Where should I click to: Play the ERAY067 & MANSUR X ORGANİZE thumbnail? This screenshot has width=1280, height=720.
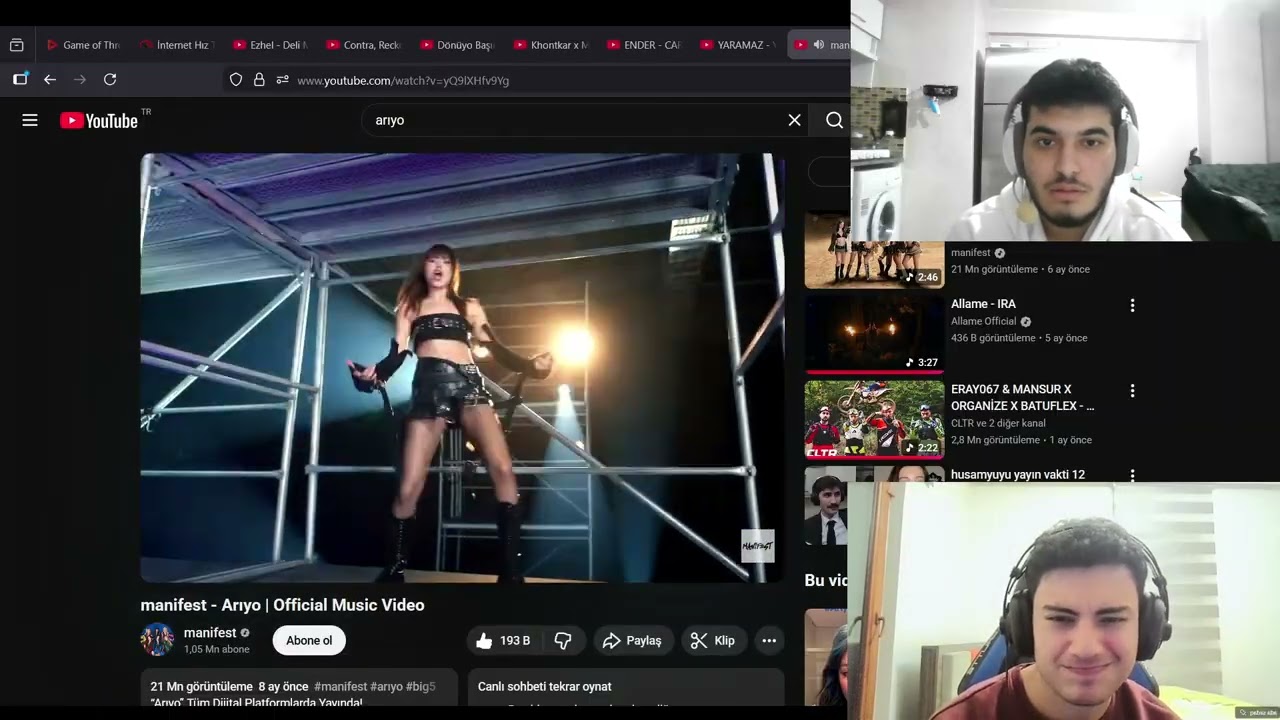click(874, 419)
